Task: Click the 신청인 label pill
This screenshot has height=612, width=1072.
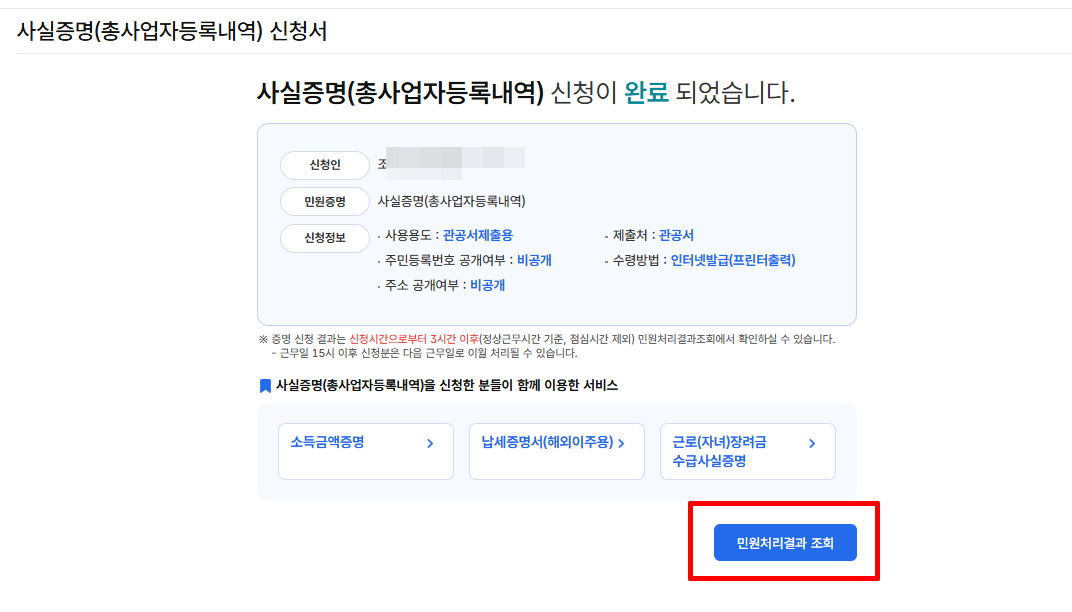Action: click(x=325, y=165)
